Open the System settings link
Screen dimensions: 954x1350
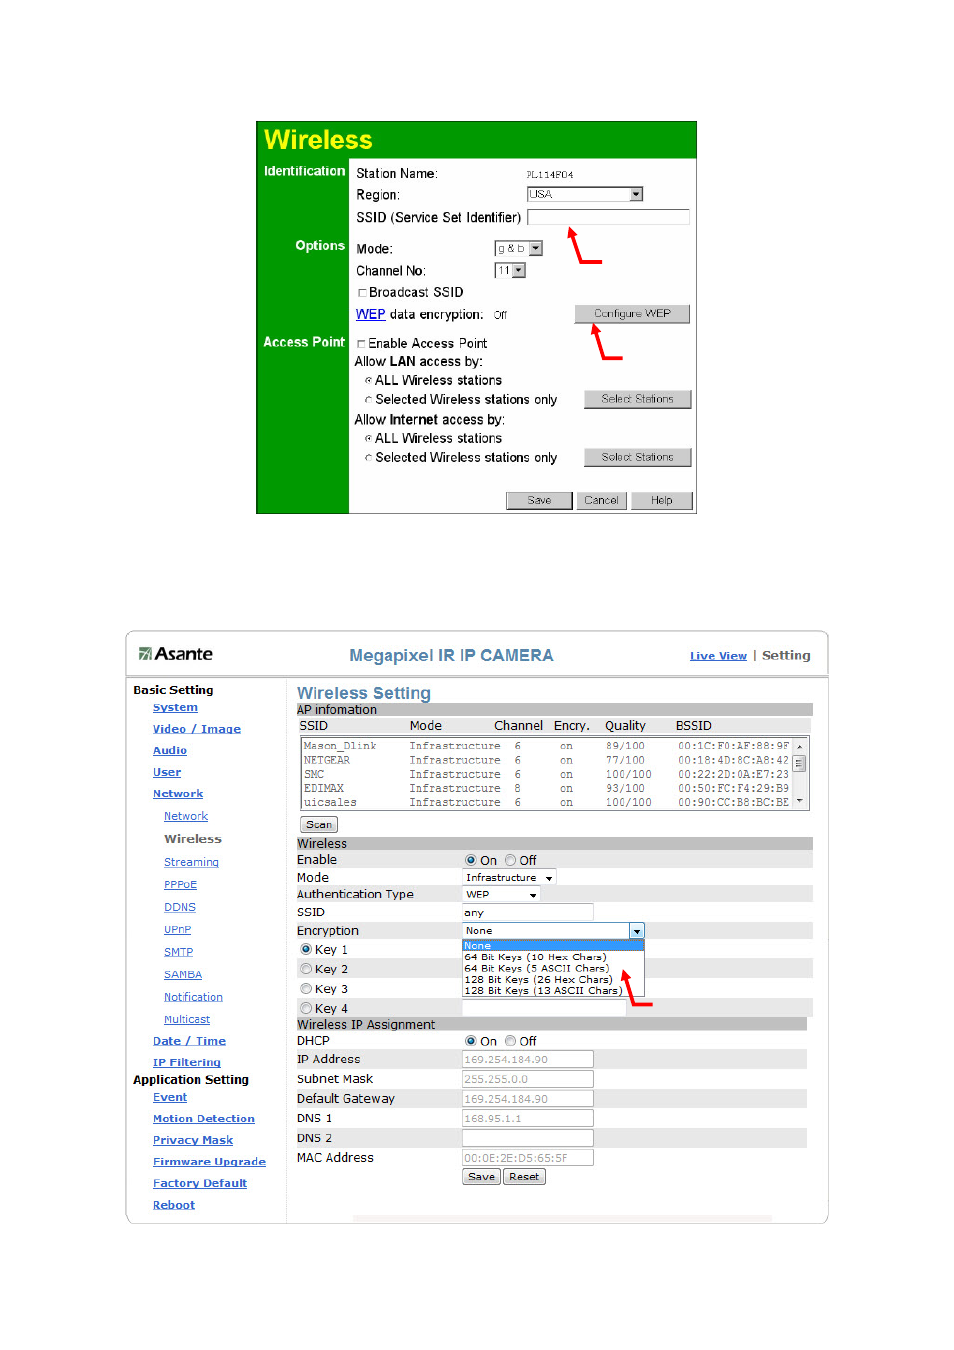(175, 708)
